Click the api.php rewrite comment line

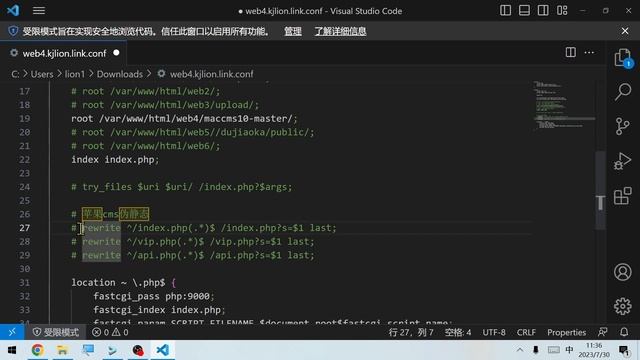193,256
